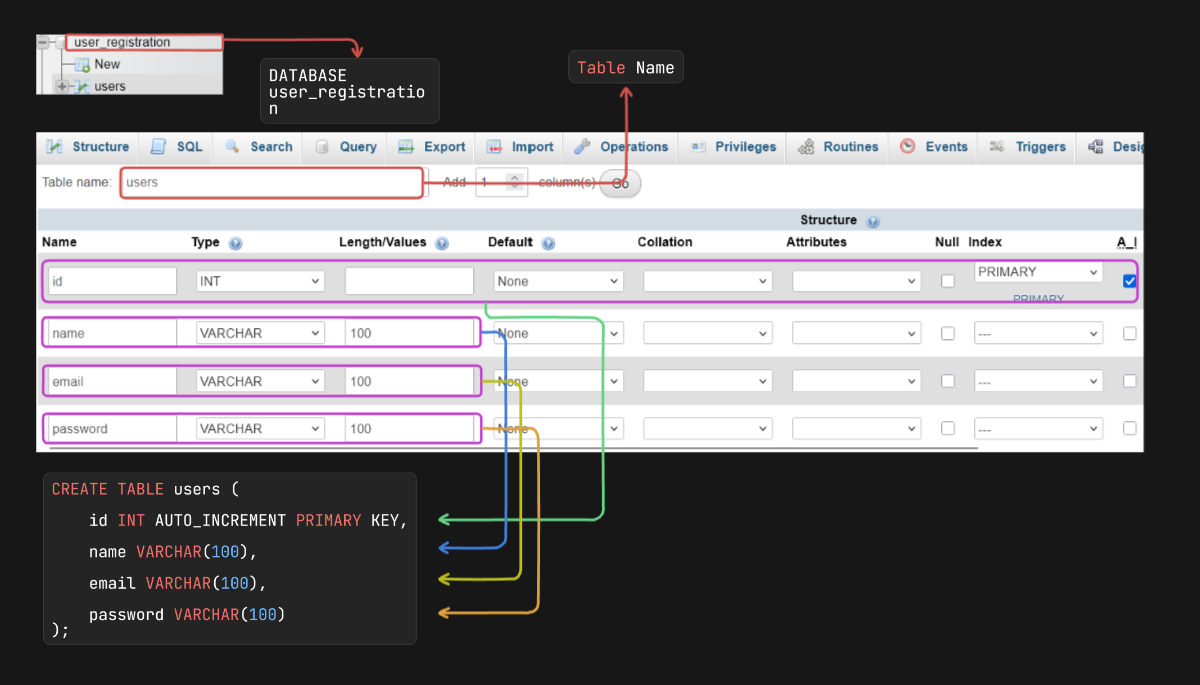
Task: Open the VARCHAR type dropdown for password
Action: (x=260, y=428)
